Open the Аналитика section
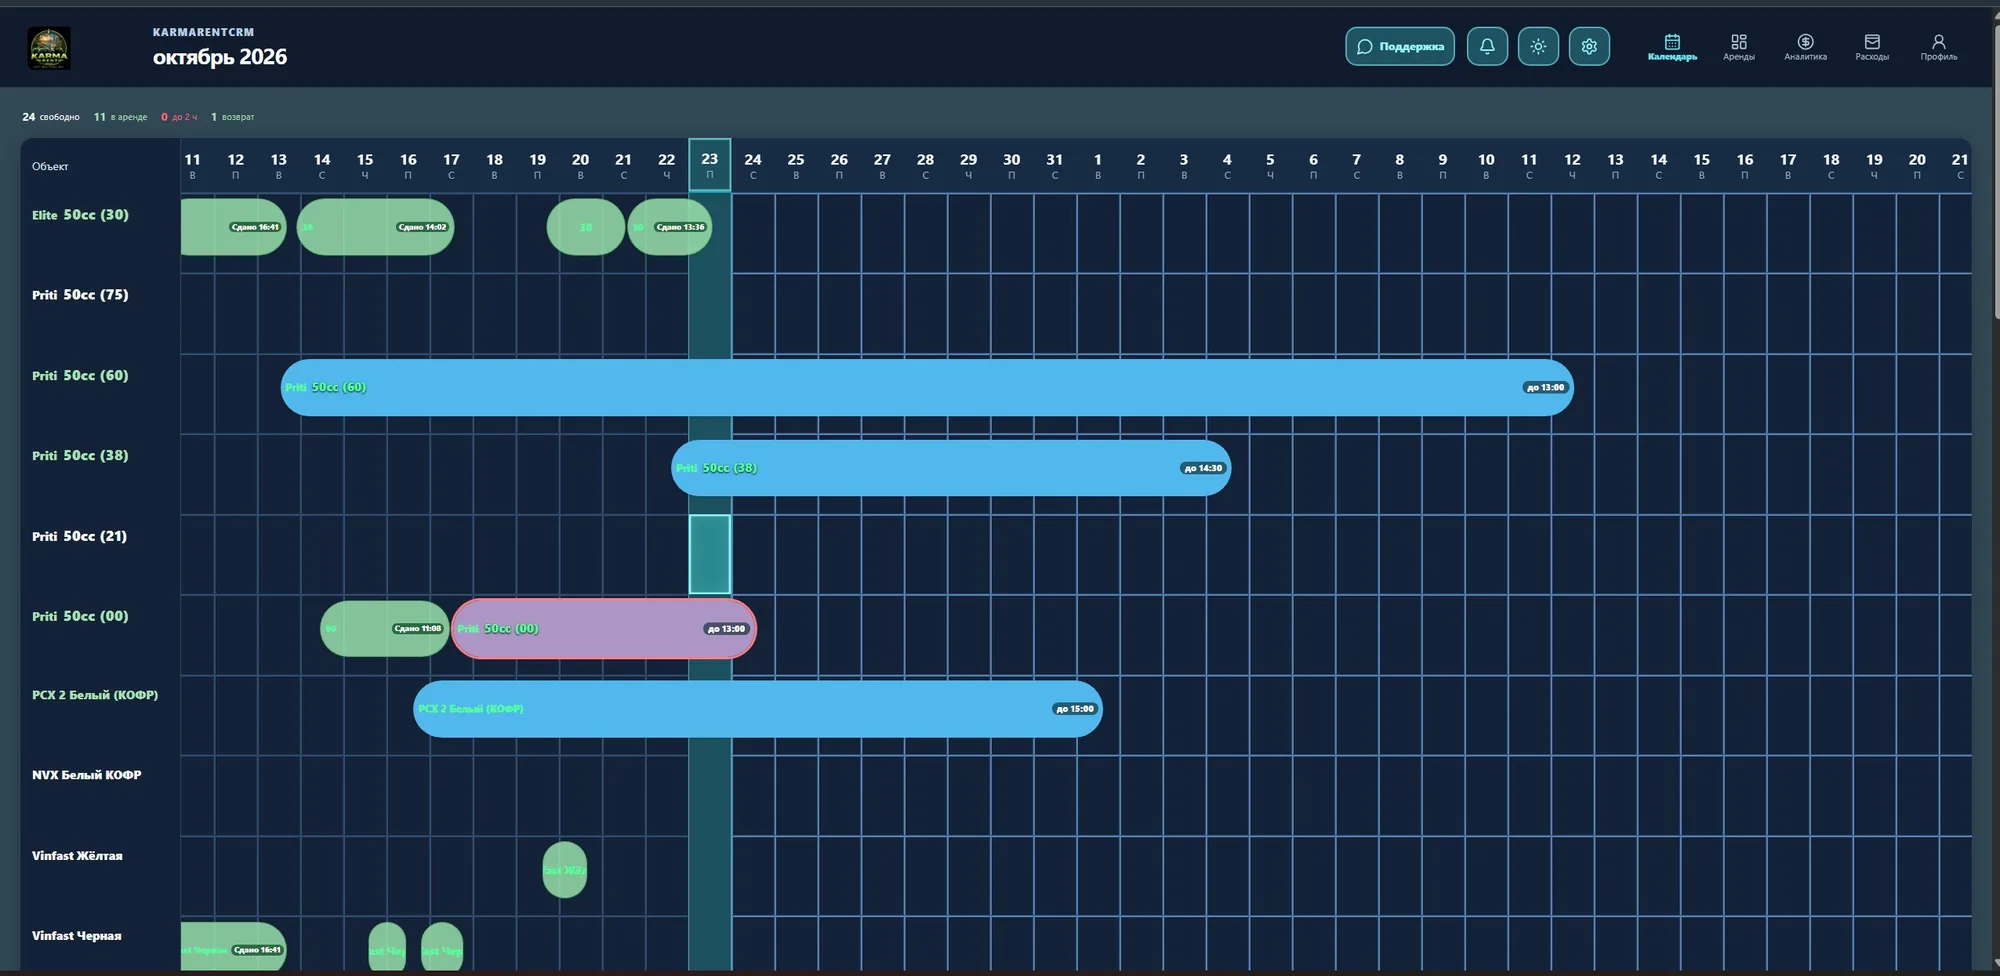Image resolution: width=2000 pixels, height=976 pixels. [1805, 47]
